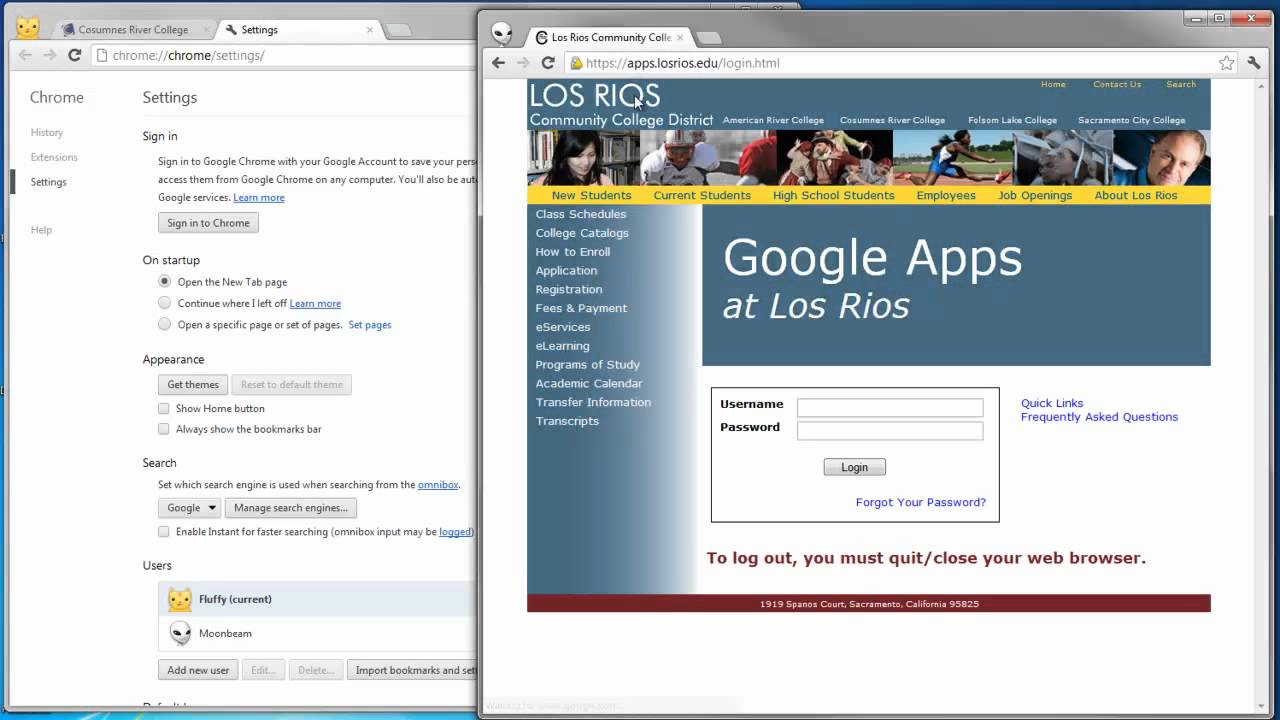This screenshot has height=720, width=1280.
Task: Open High School Students menu
Action: click(833, 195)
